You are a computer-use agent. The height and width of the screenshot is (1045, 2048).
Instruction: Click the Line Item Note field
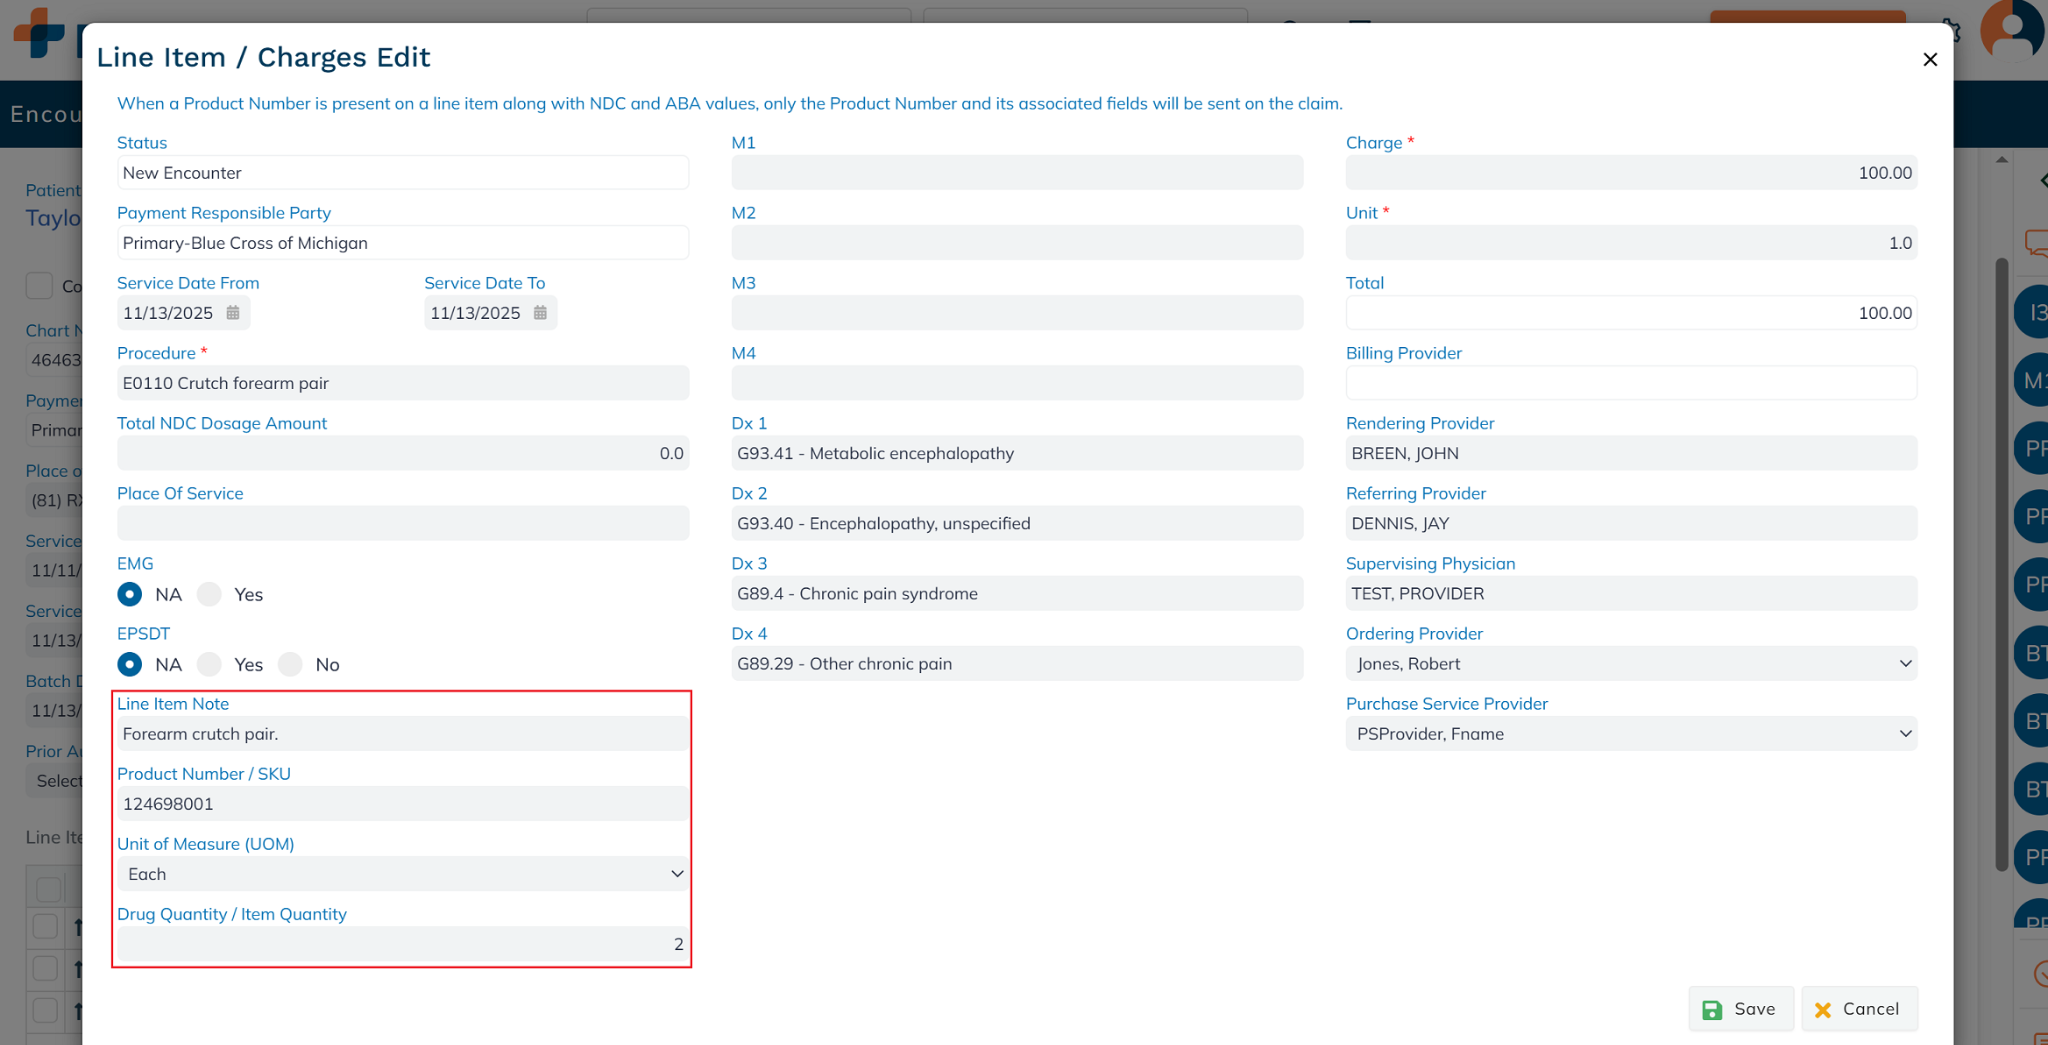click(x=402, y=734)
